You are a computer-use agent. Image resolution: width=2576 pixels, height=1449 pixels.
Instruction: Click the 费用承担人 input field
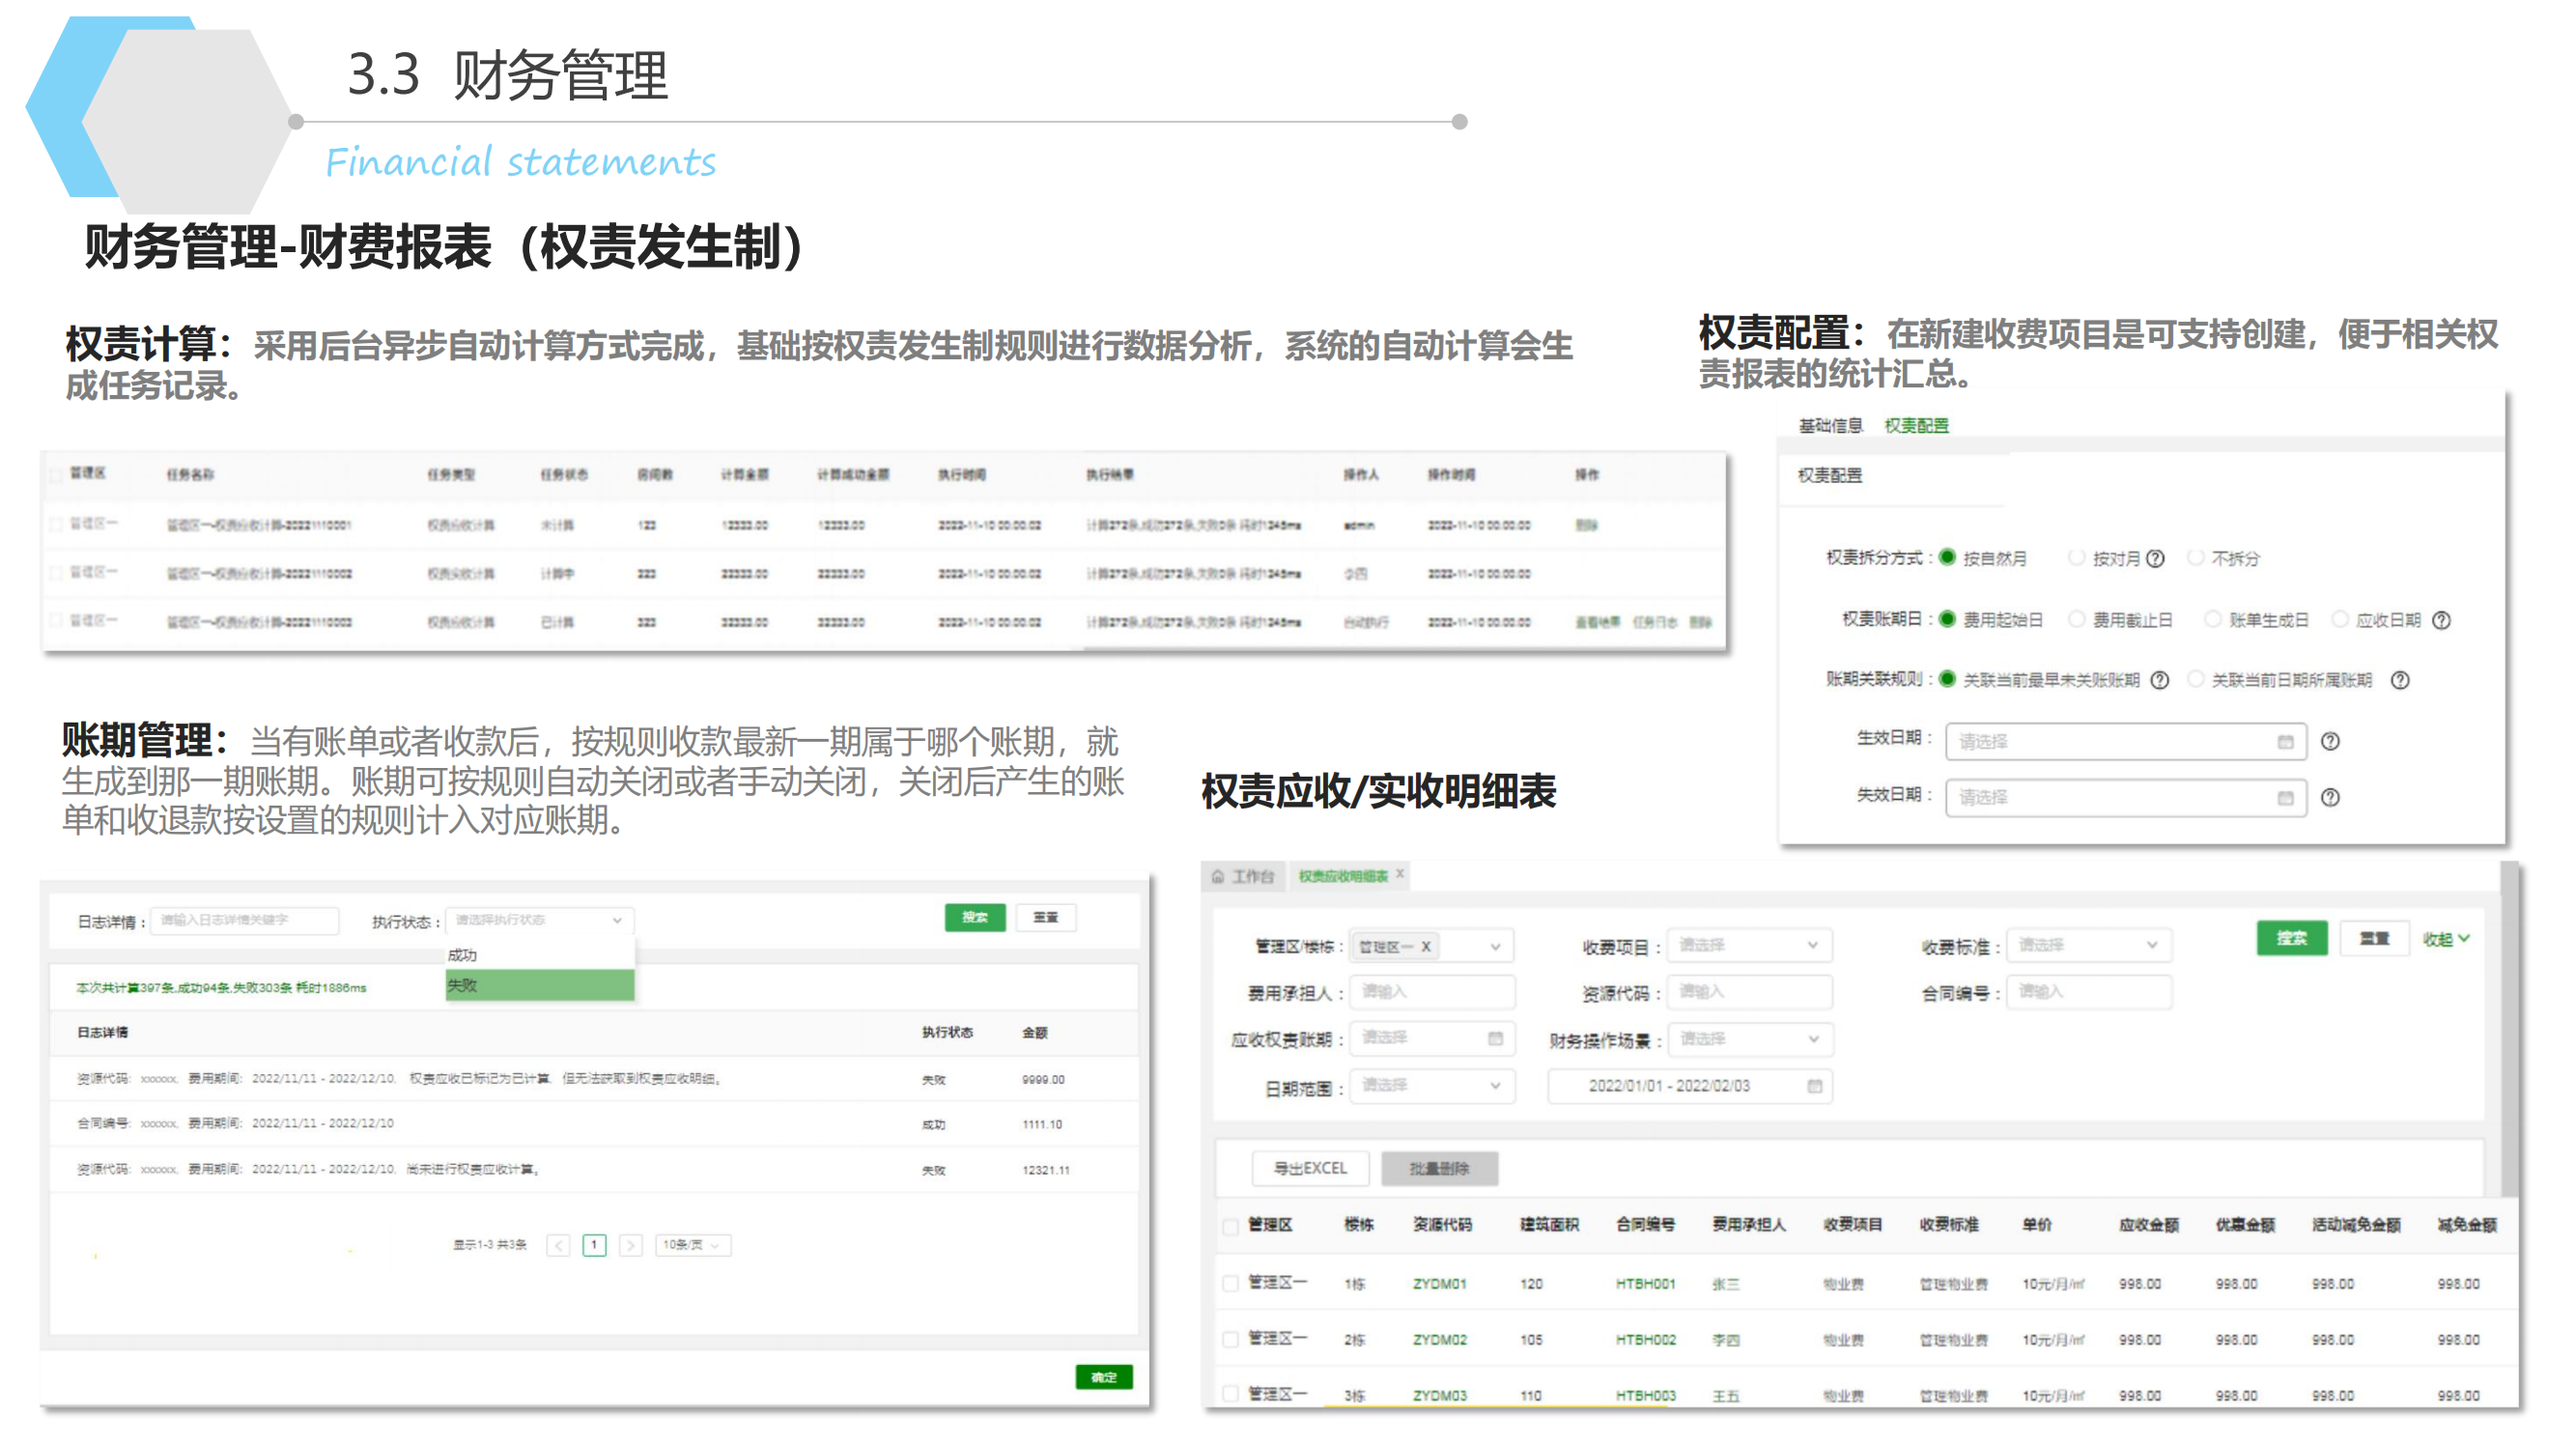[x=1431, y=992]
